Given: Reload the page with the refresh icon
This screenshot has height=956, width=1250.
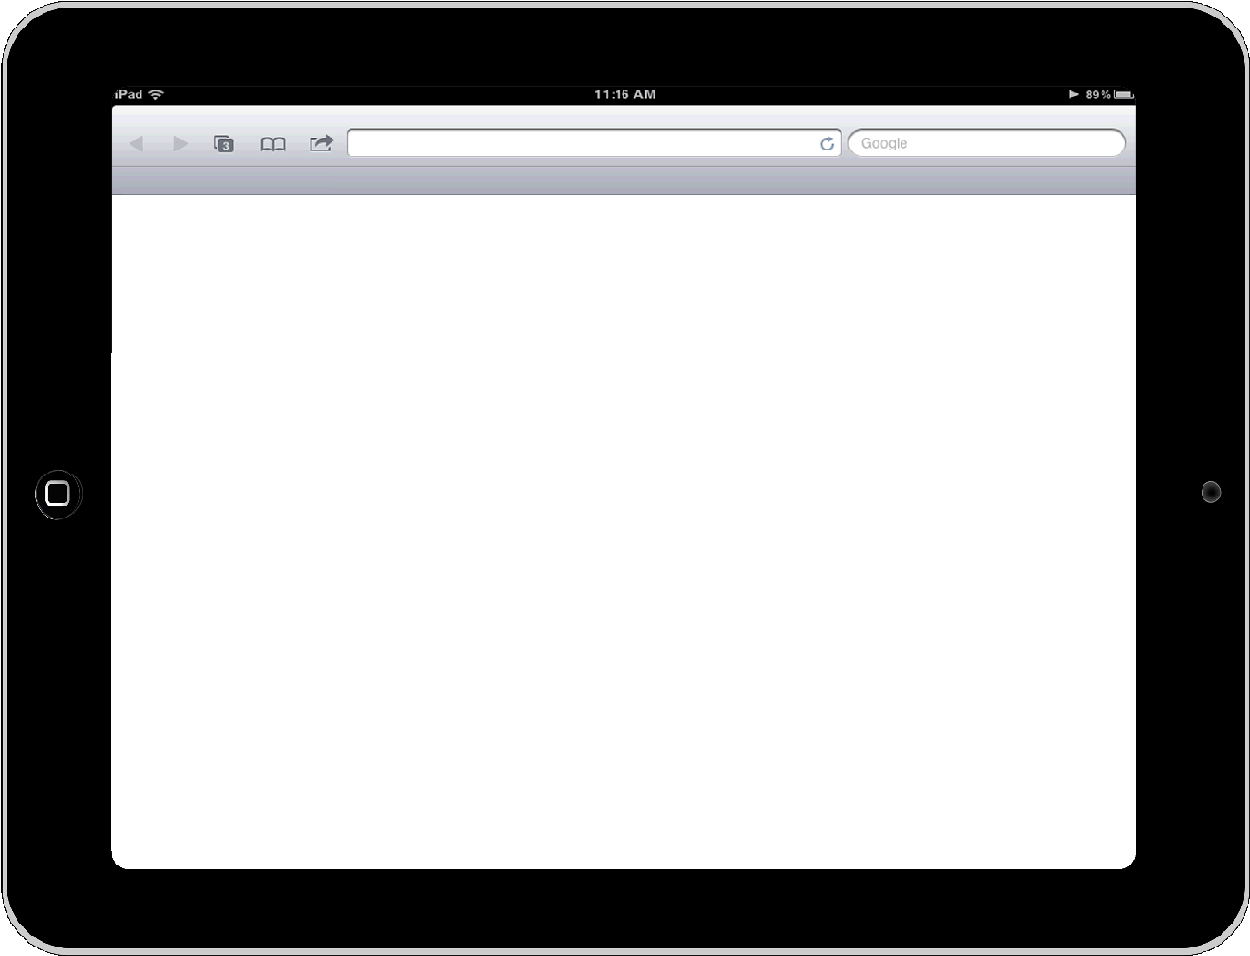Looking at the screenshot, I should tap(827, 144).
